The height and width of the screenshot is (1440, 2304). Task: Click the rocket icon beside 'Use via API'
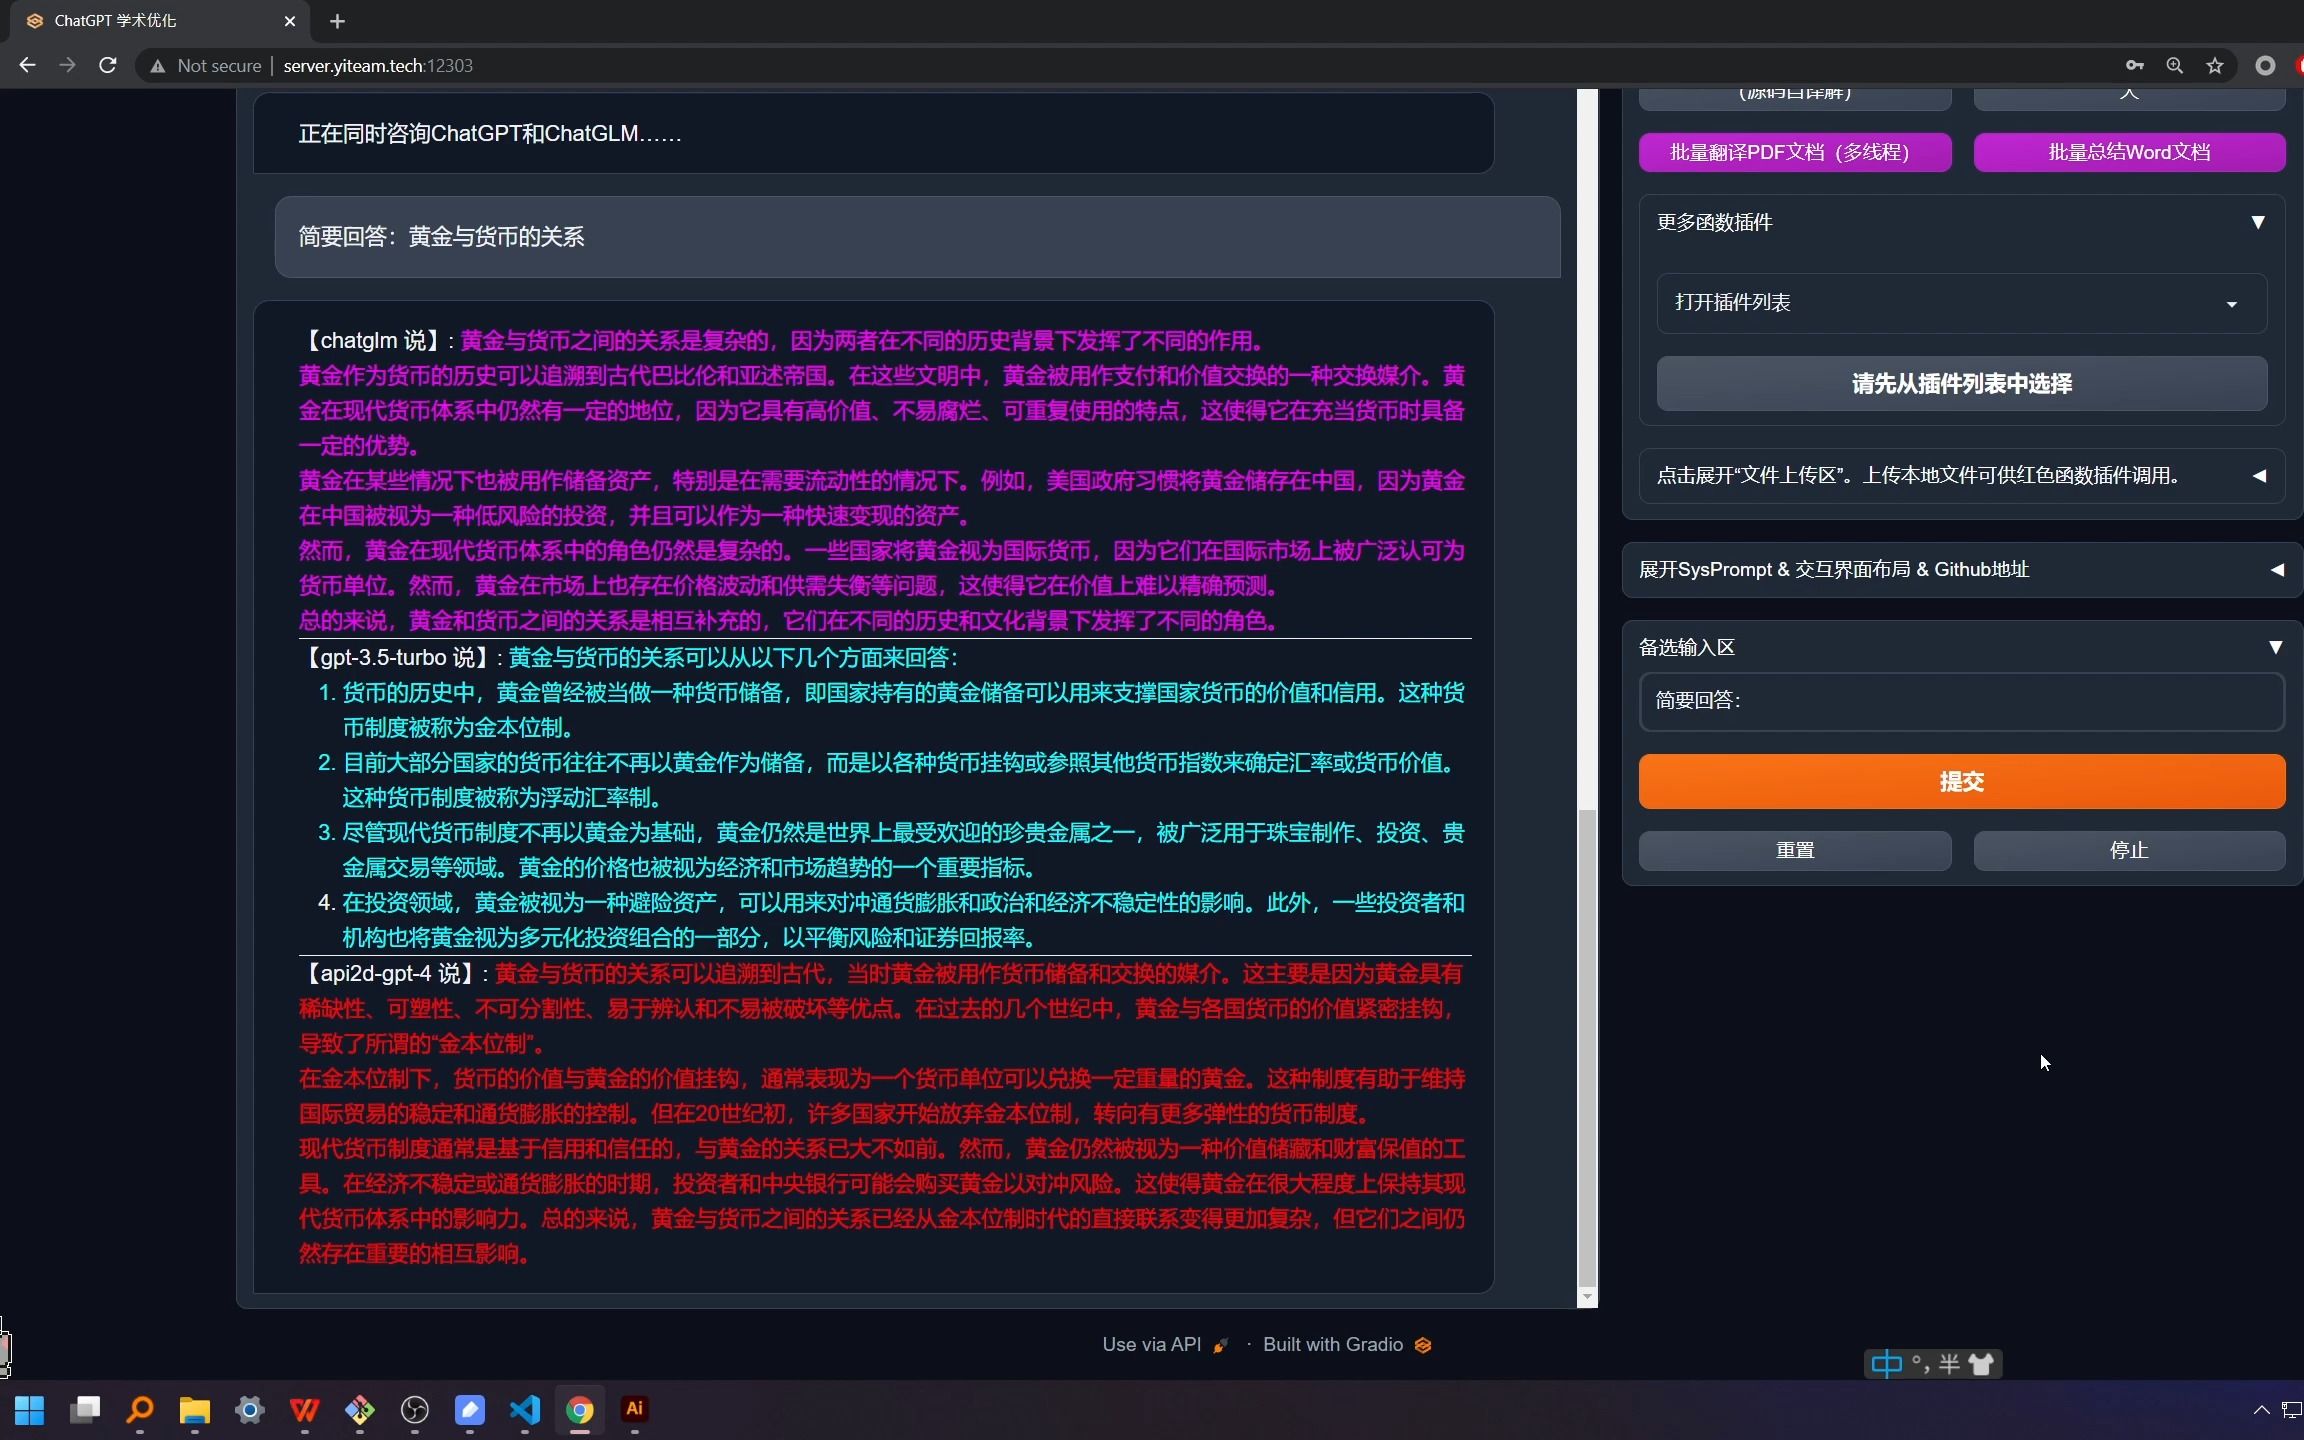point(1219,1345)
